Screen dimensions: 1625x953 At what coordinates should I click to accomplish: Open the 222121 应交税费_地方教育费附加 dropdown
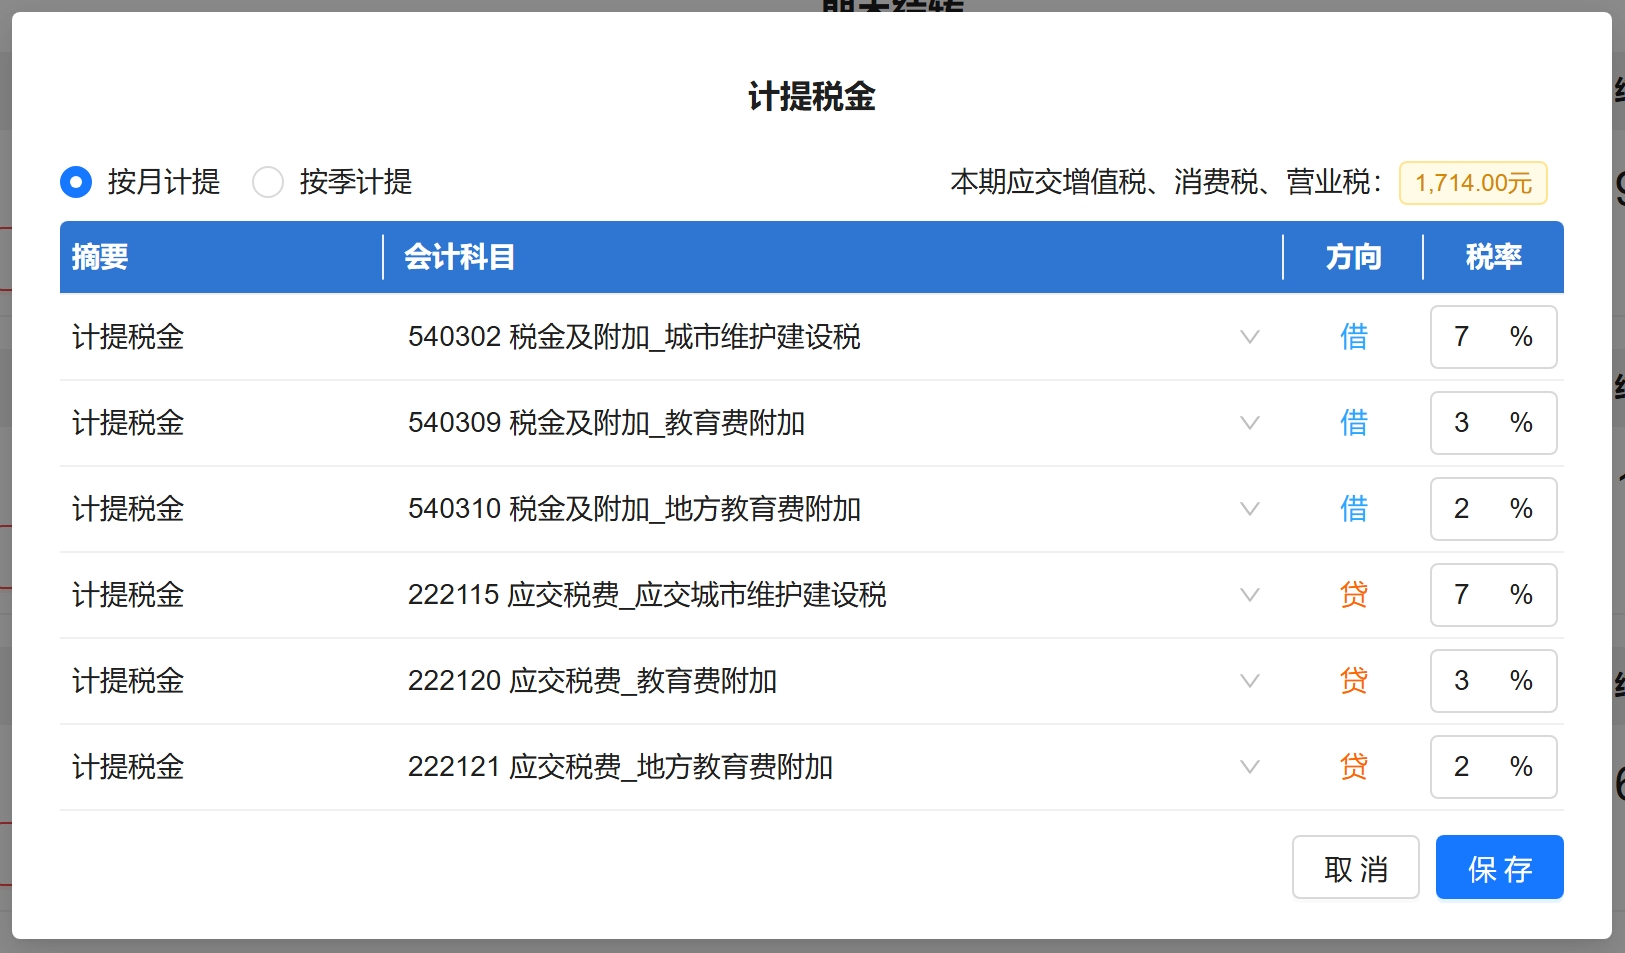(1249, 767)
